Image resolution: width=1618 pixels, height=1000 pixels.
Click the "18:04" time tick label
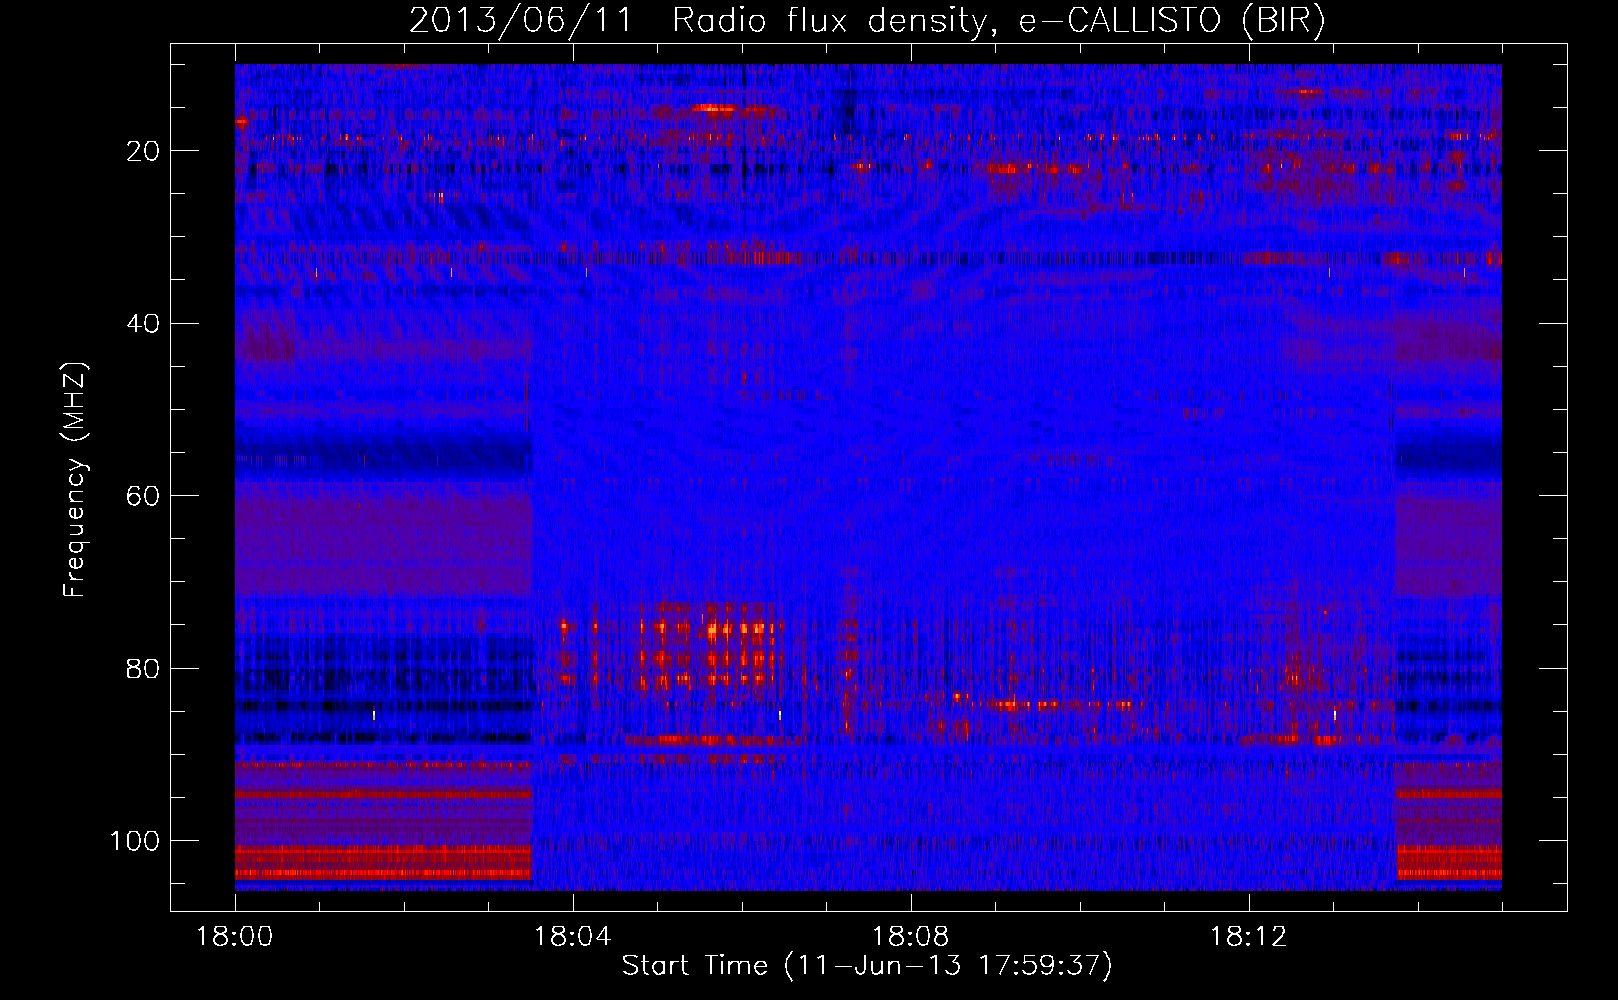[573, 937]
